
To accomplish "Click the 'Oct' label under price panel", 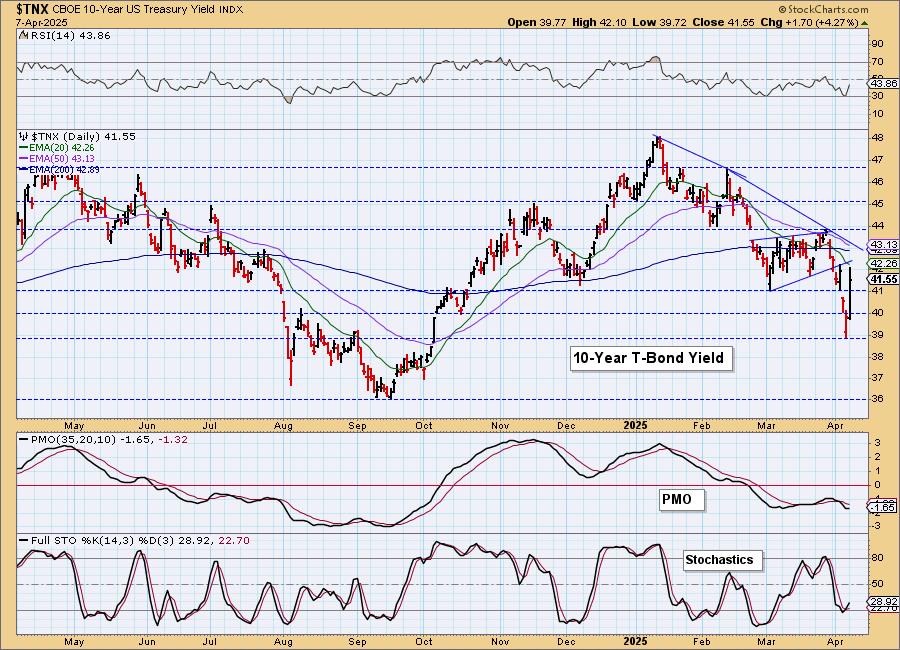I will click(x=424, y=426).
